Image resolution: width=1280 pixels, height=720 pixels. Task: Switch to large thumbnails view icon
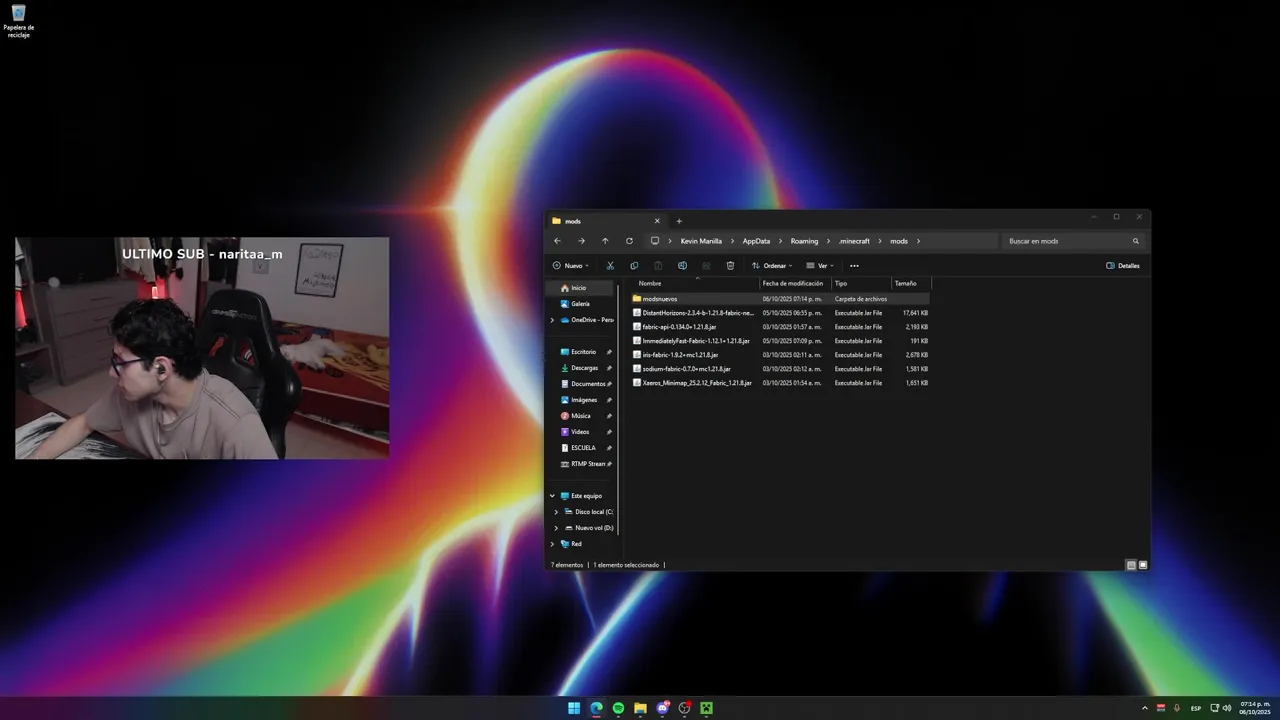pos(1143,565)
